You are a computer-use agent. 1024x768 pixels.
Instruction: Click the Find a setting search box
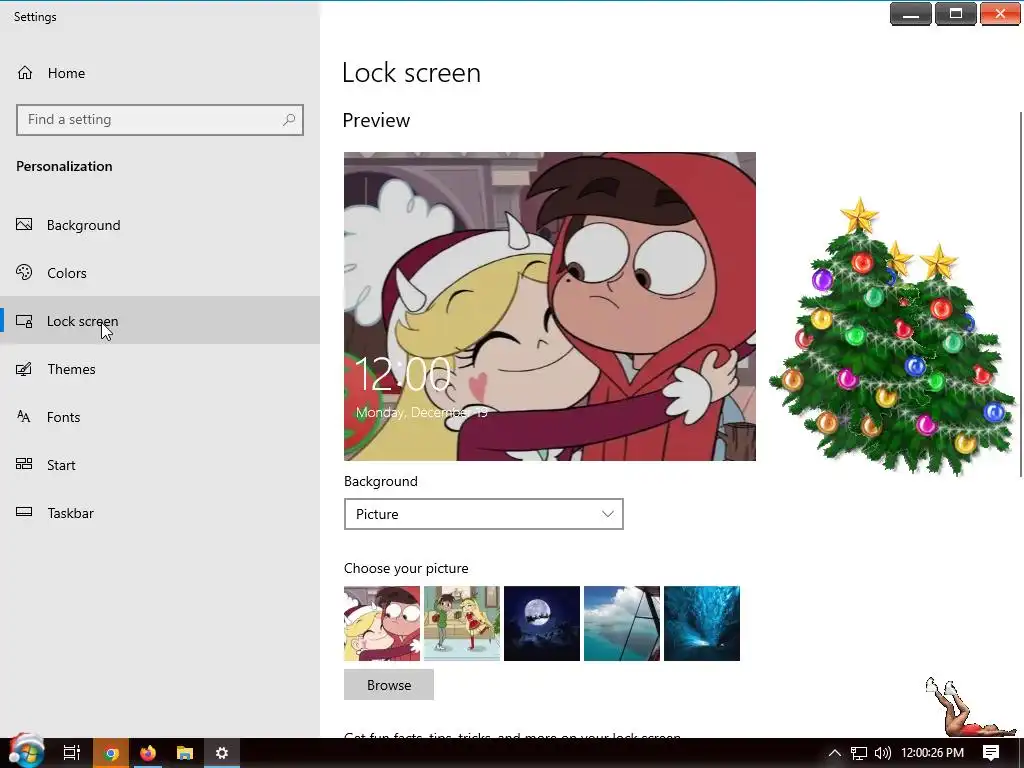(160, 120)
